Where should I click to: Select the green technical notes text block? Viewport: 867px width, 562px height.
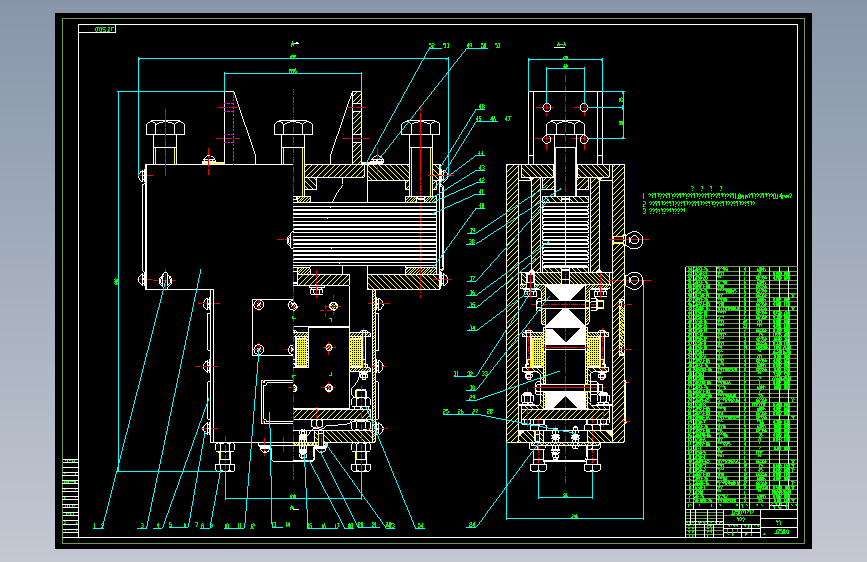click(x=717, y=200)
